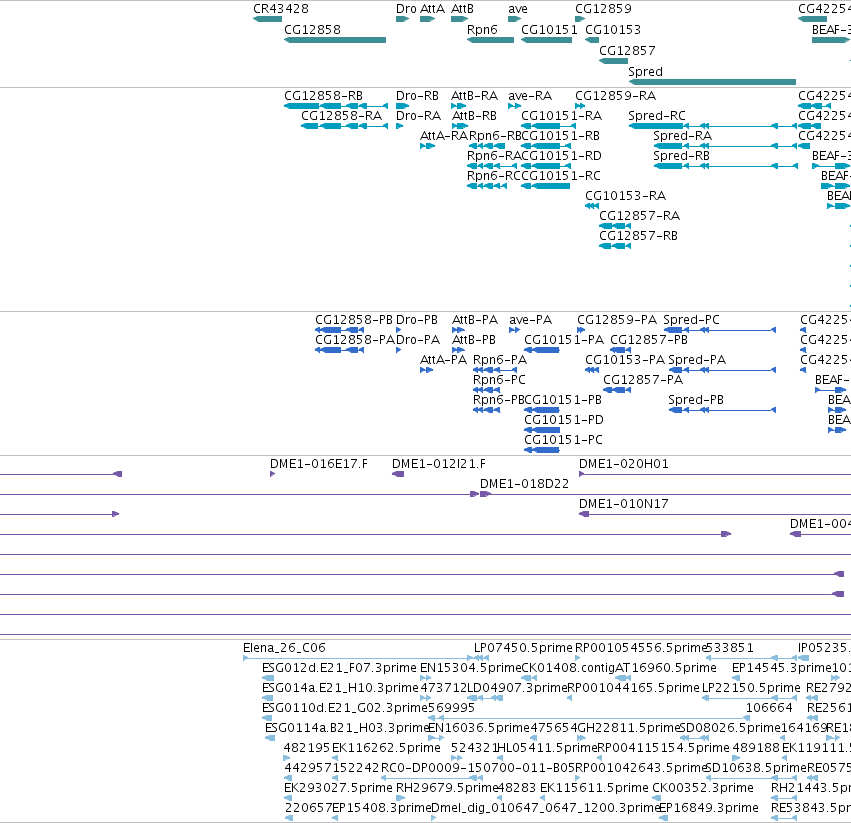Select transcript CG10153-RA

tap(625, 196)
